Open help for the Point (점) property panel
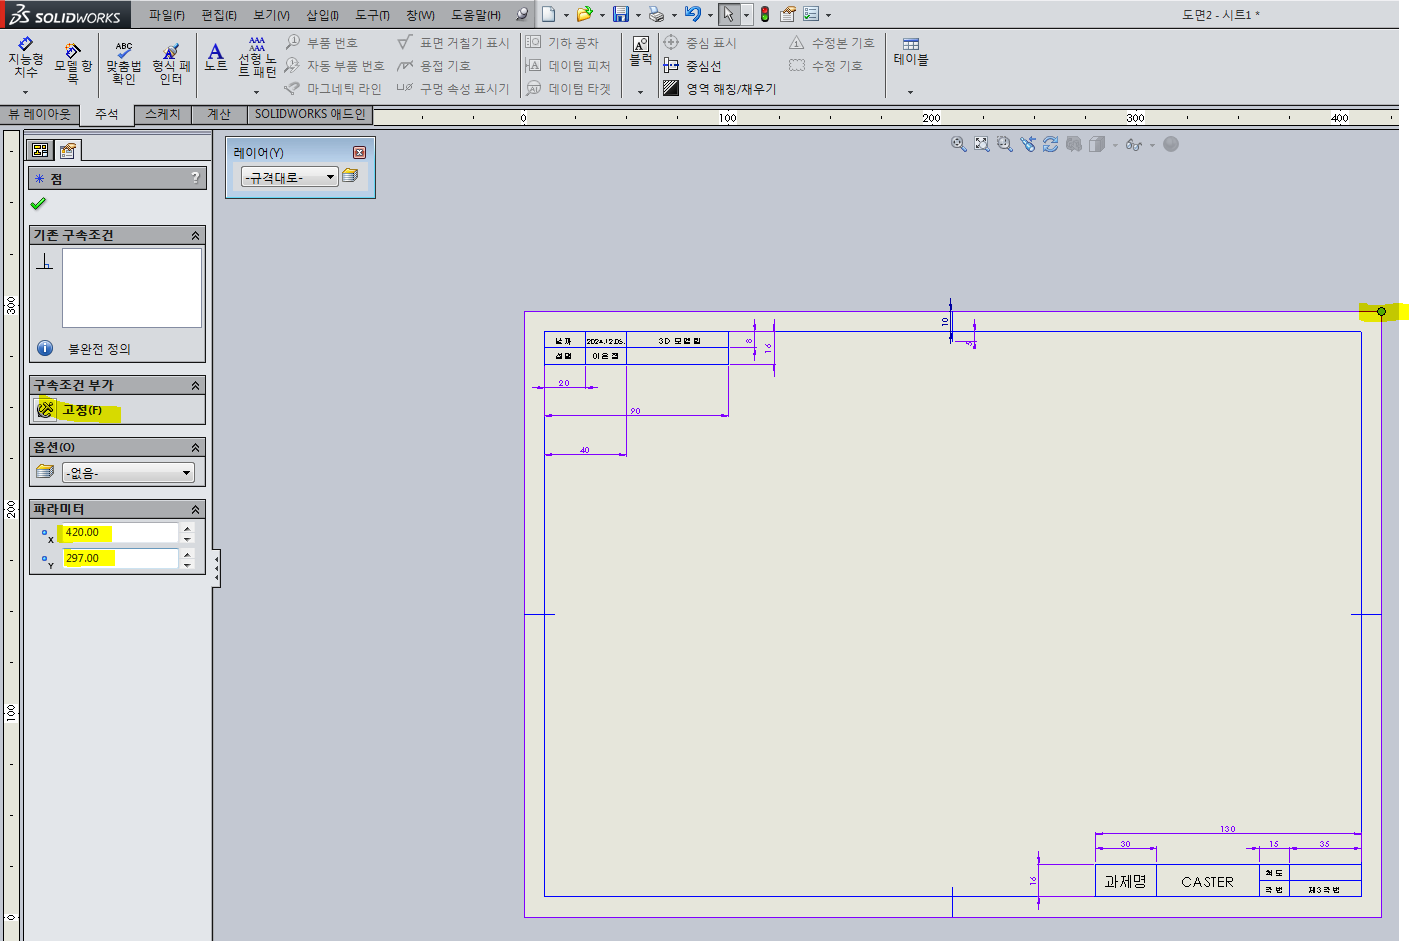 click(195, 178)
